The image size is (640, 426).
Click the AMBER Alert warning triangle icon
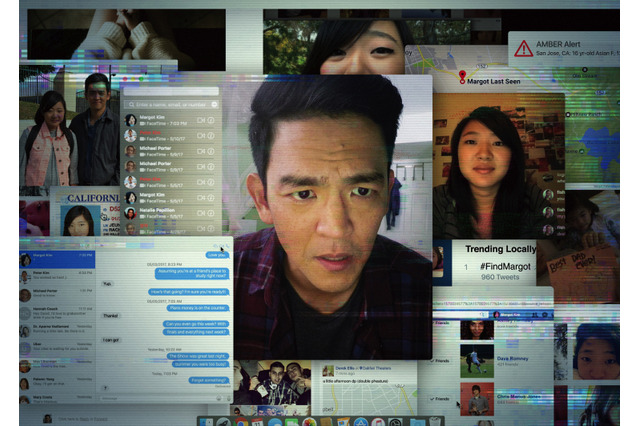[523, 47]
